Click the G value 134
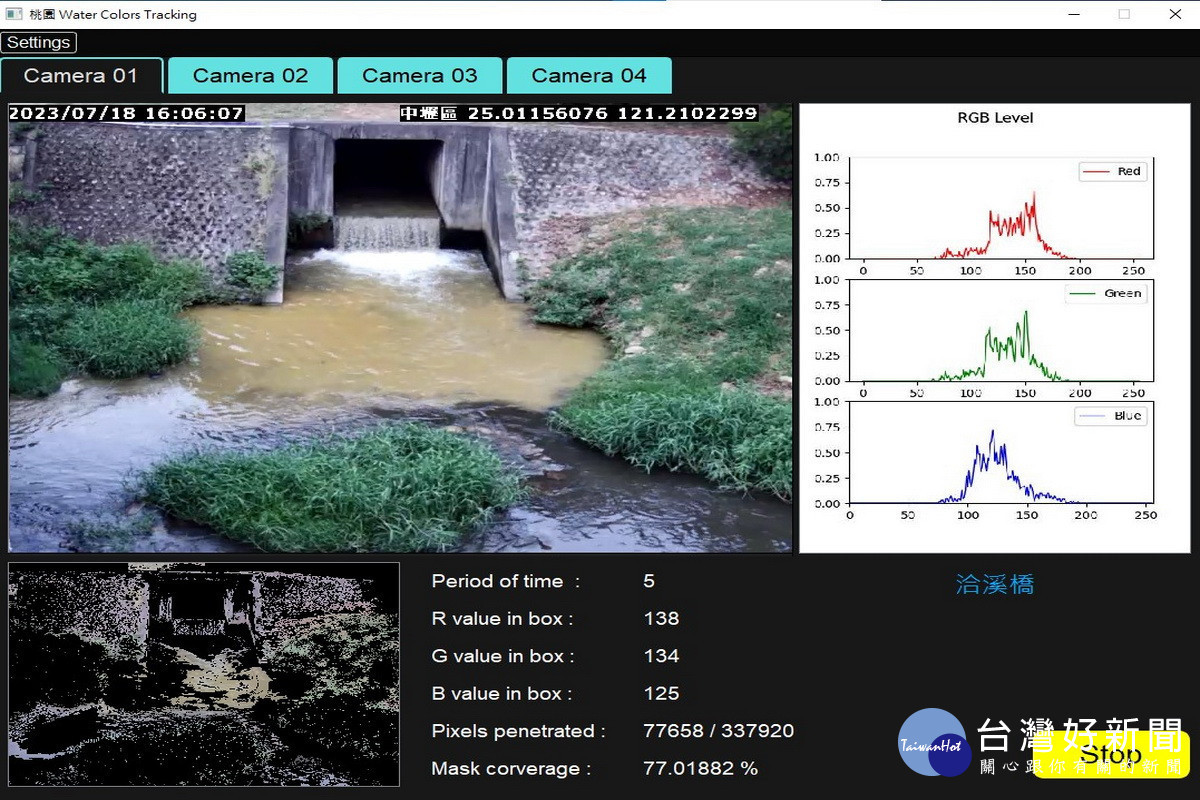Image resolution: width=1200 pixels, height=800 pixels. tap(661, 656)
